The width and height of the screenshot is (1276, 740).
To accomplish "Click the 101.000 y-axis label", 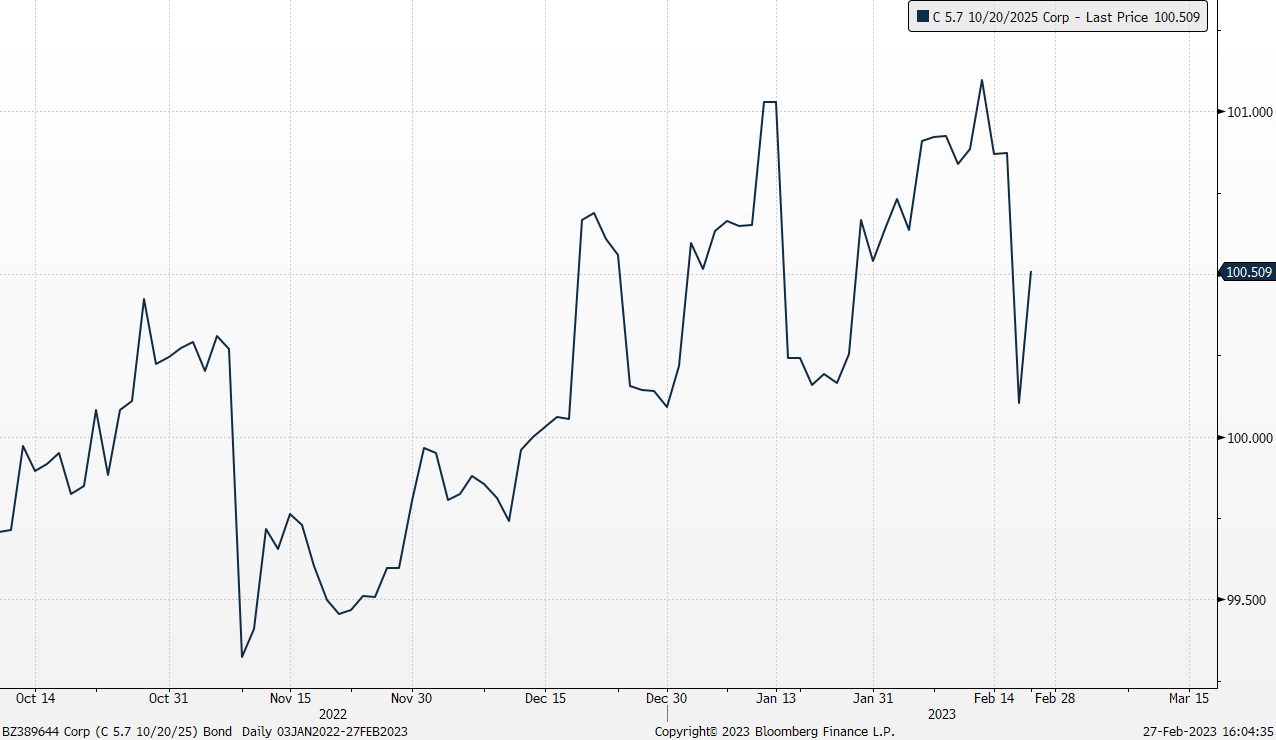I will pos(1249,111).
